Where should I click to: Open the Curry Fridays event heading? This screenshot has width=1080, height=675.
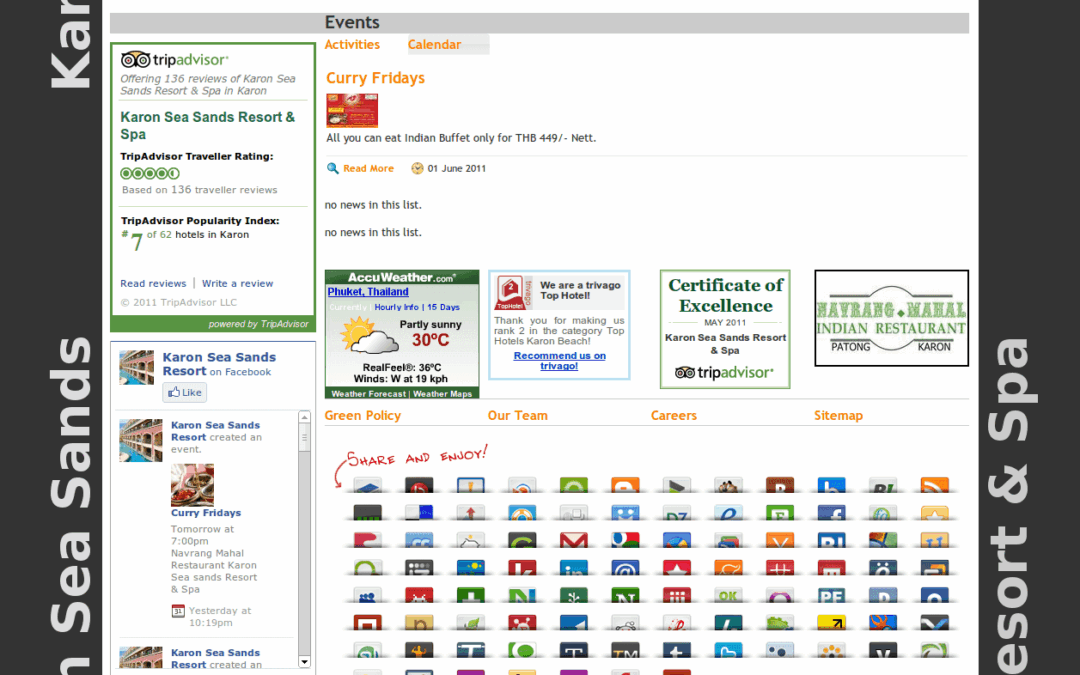(x=375, y=78)
